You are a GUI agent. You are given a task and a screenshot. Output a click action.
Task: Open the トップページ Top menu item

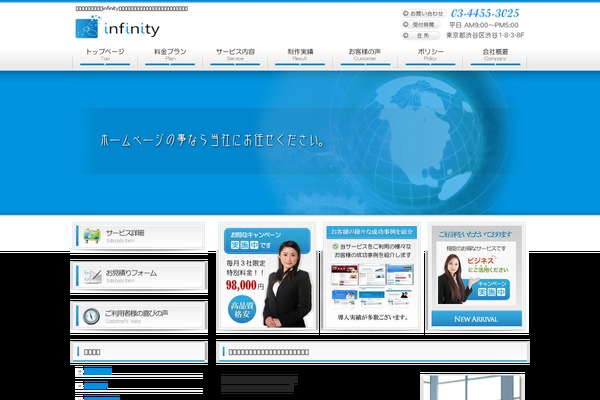105,57
